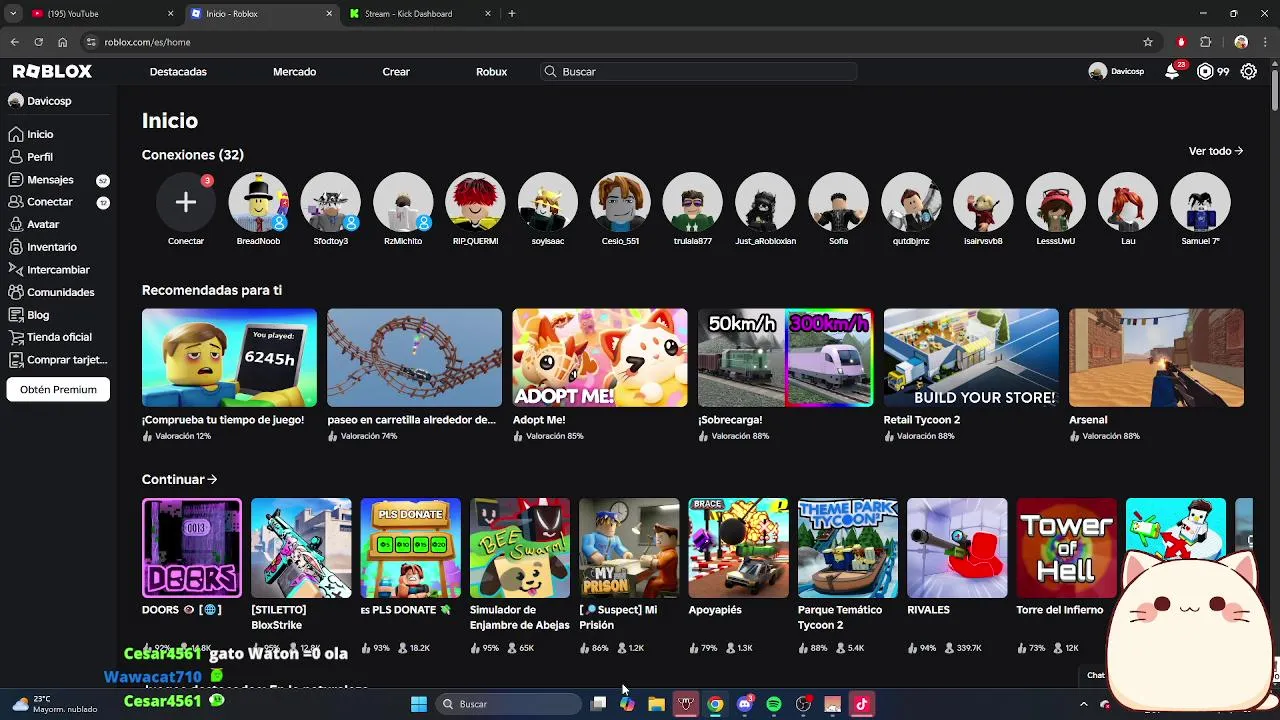Open Tienda oficial in the sidebar

point(59,337)
